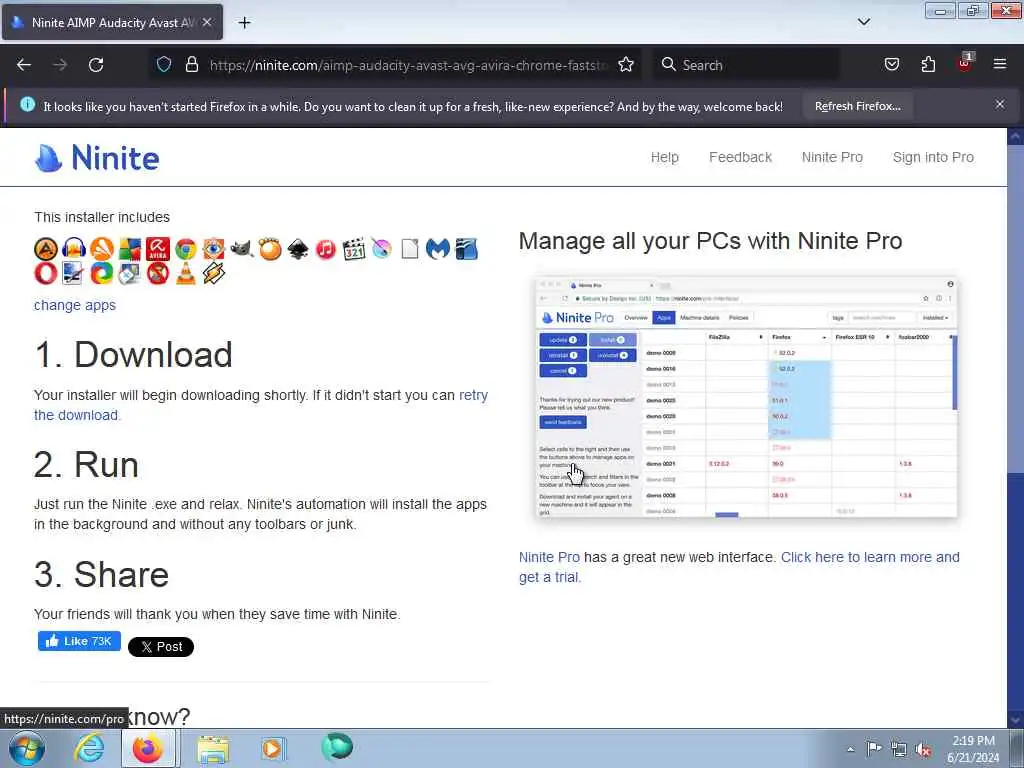
Task: Click the FastStone eye icon
Action: point(214,249)
